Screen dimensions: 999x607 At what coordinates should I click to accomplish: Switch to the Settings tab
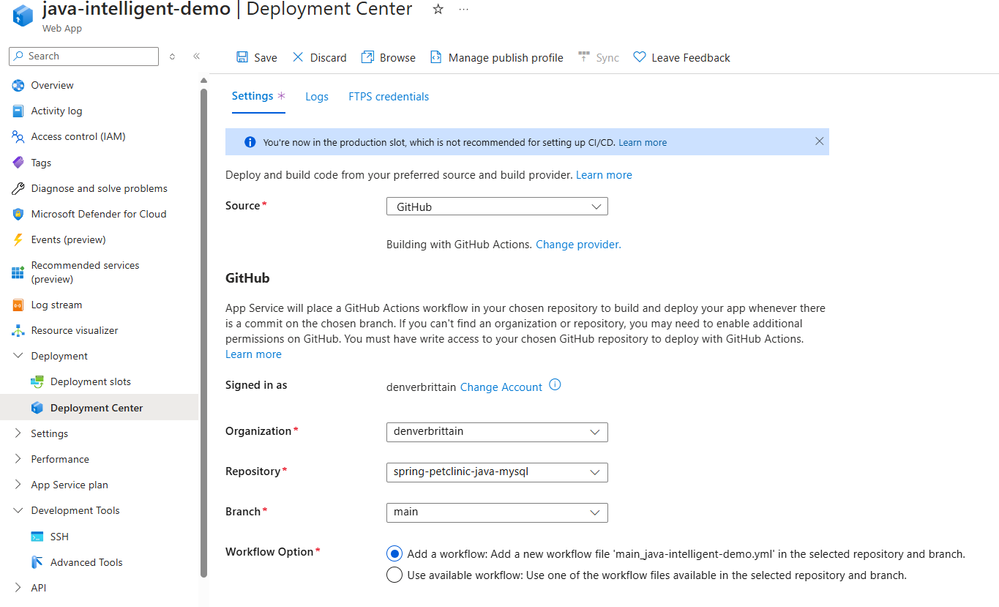[x=258, y=96]
